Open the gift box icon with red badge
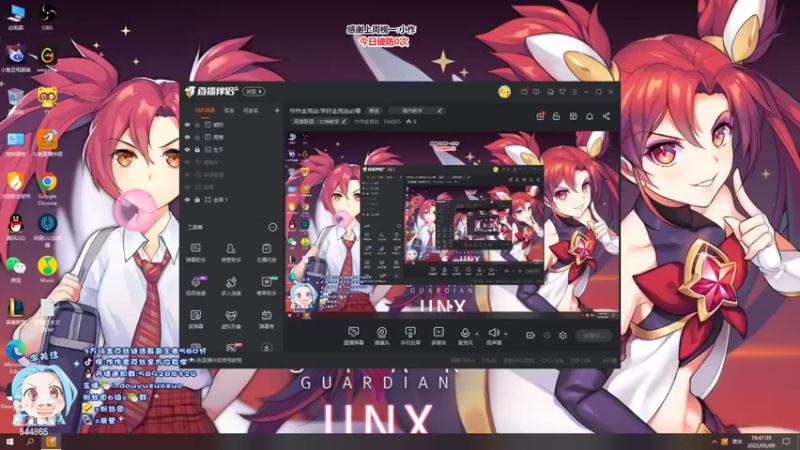This screenshot has width=800, height=450. 540,116
